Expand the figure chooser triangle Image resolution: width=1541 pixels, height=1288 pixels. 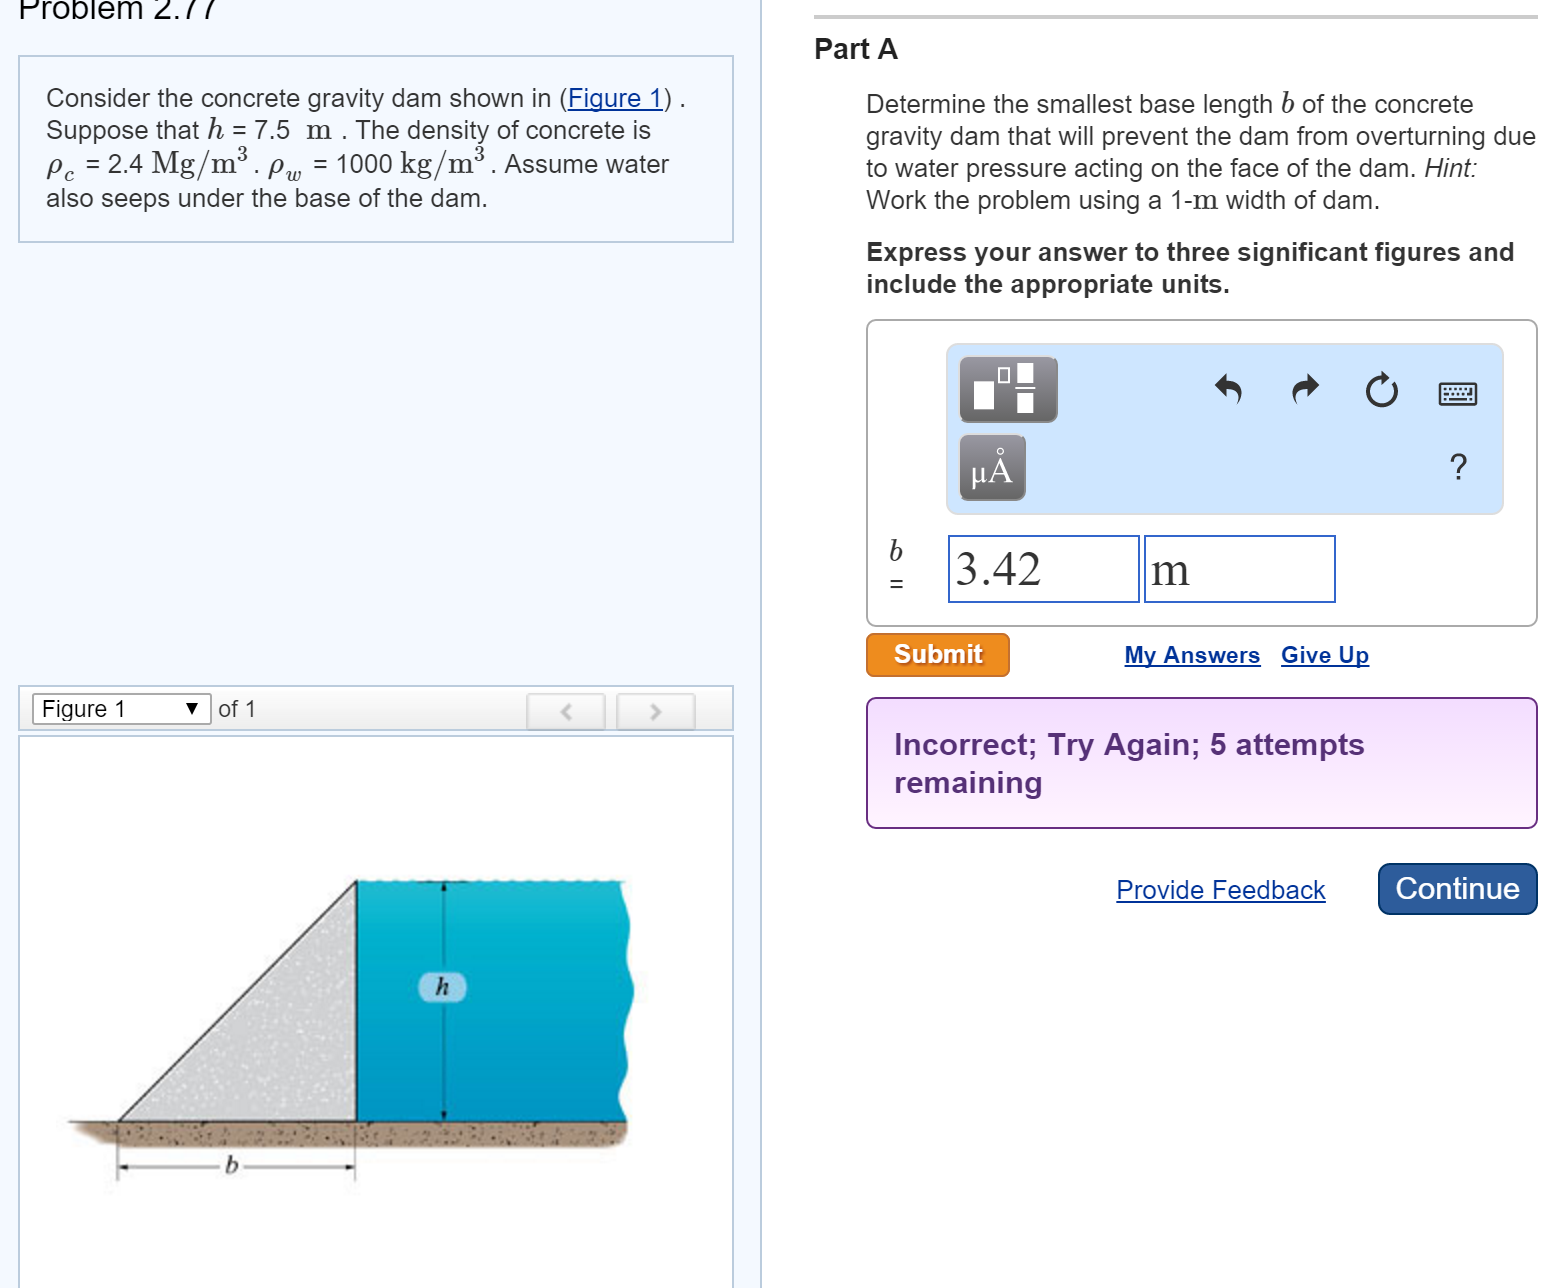pyautogui.click(x=190, y=708)
